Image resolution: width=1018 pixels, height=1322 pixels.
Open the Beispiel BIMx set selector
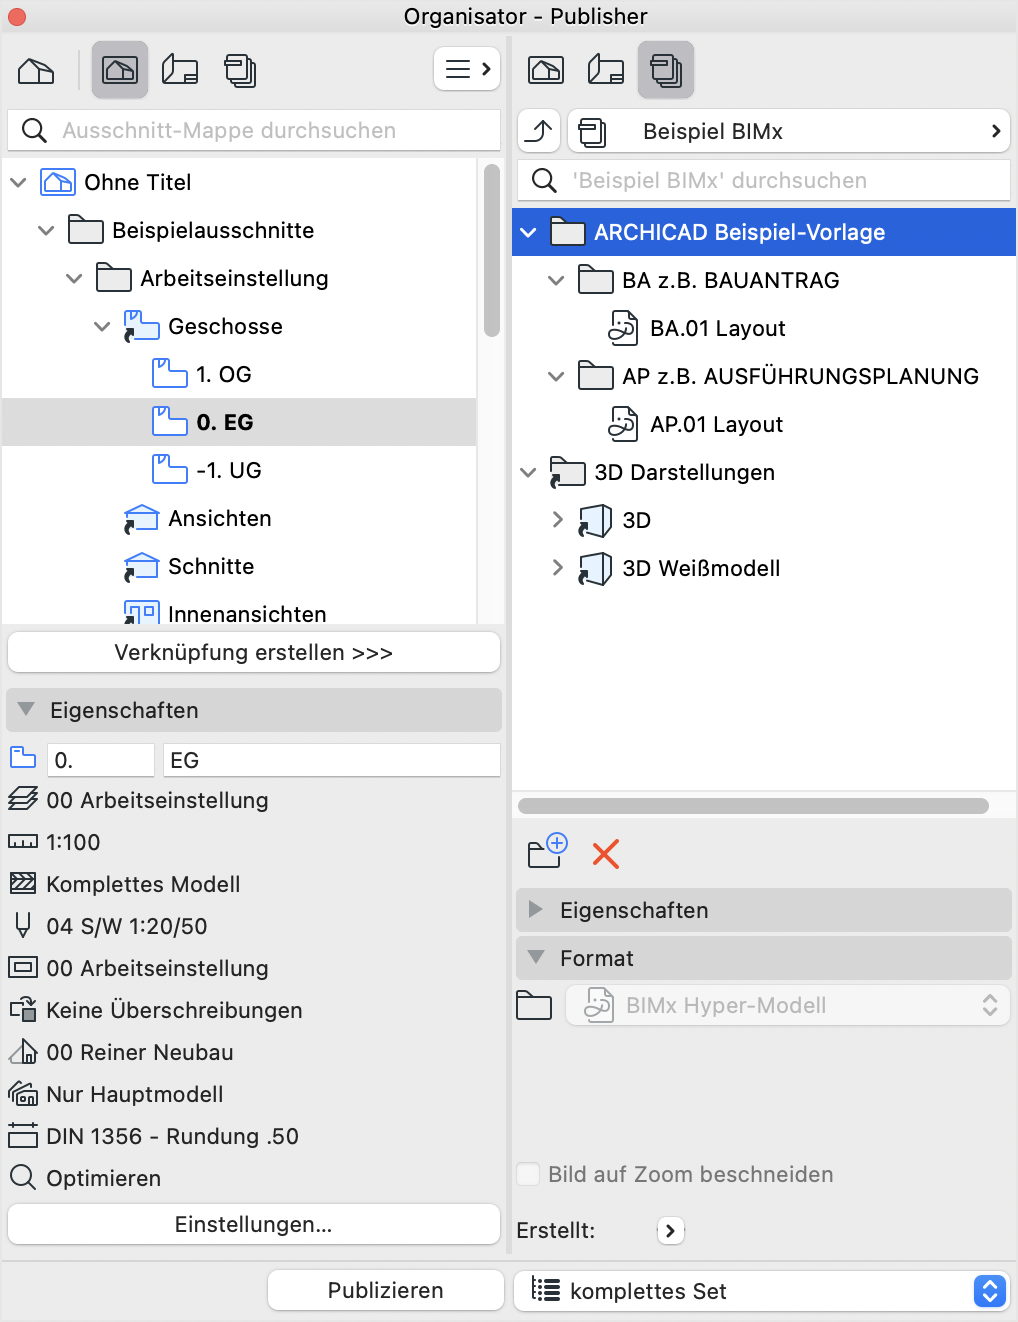(x=789, y=131)
